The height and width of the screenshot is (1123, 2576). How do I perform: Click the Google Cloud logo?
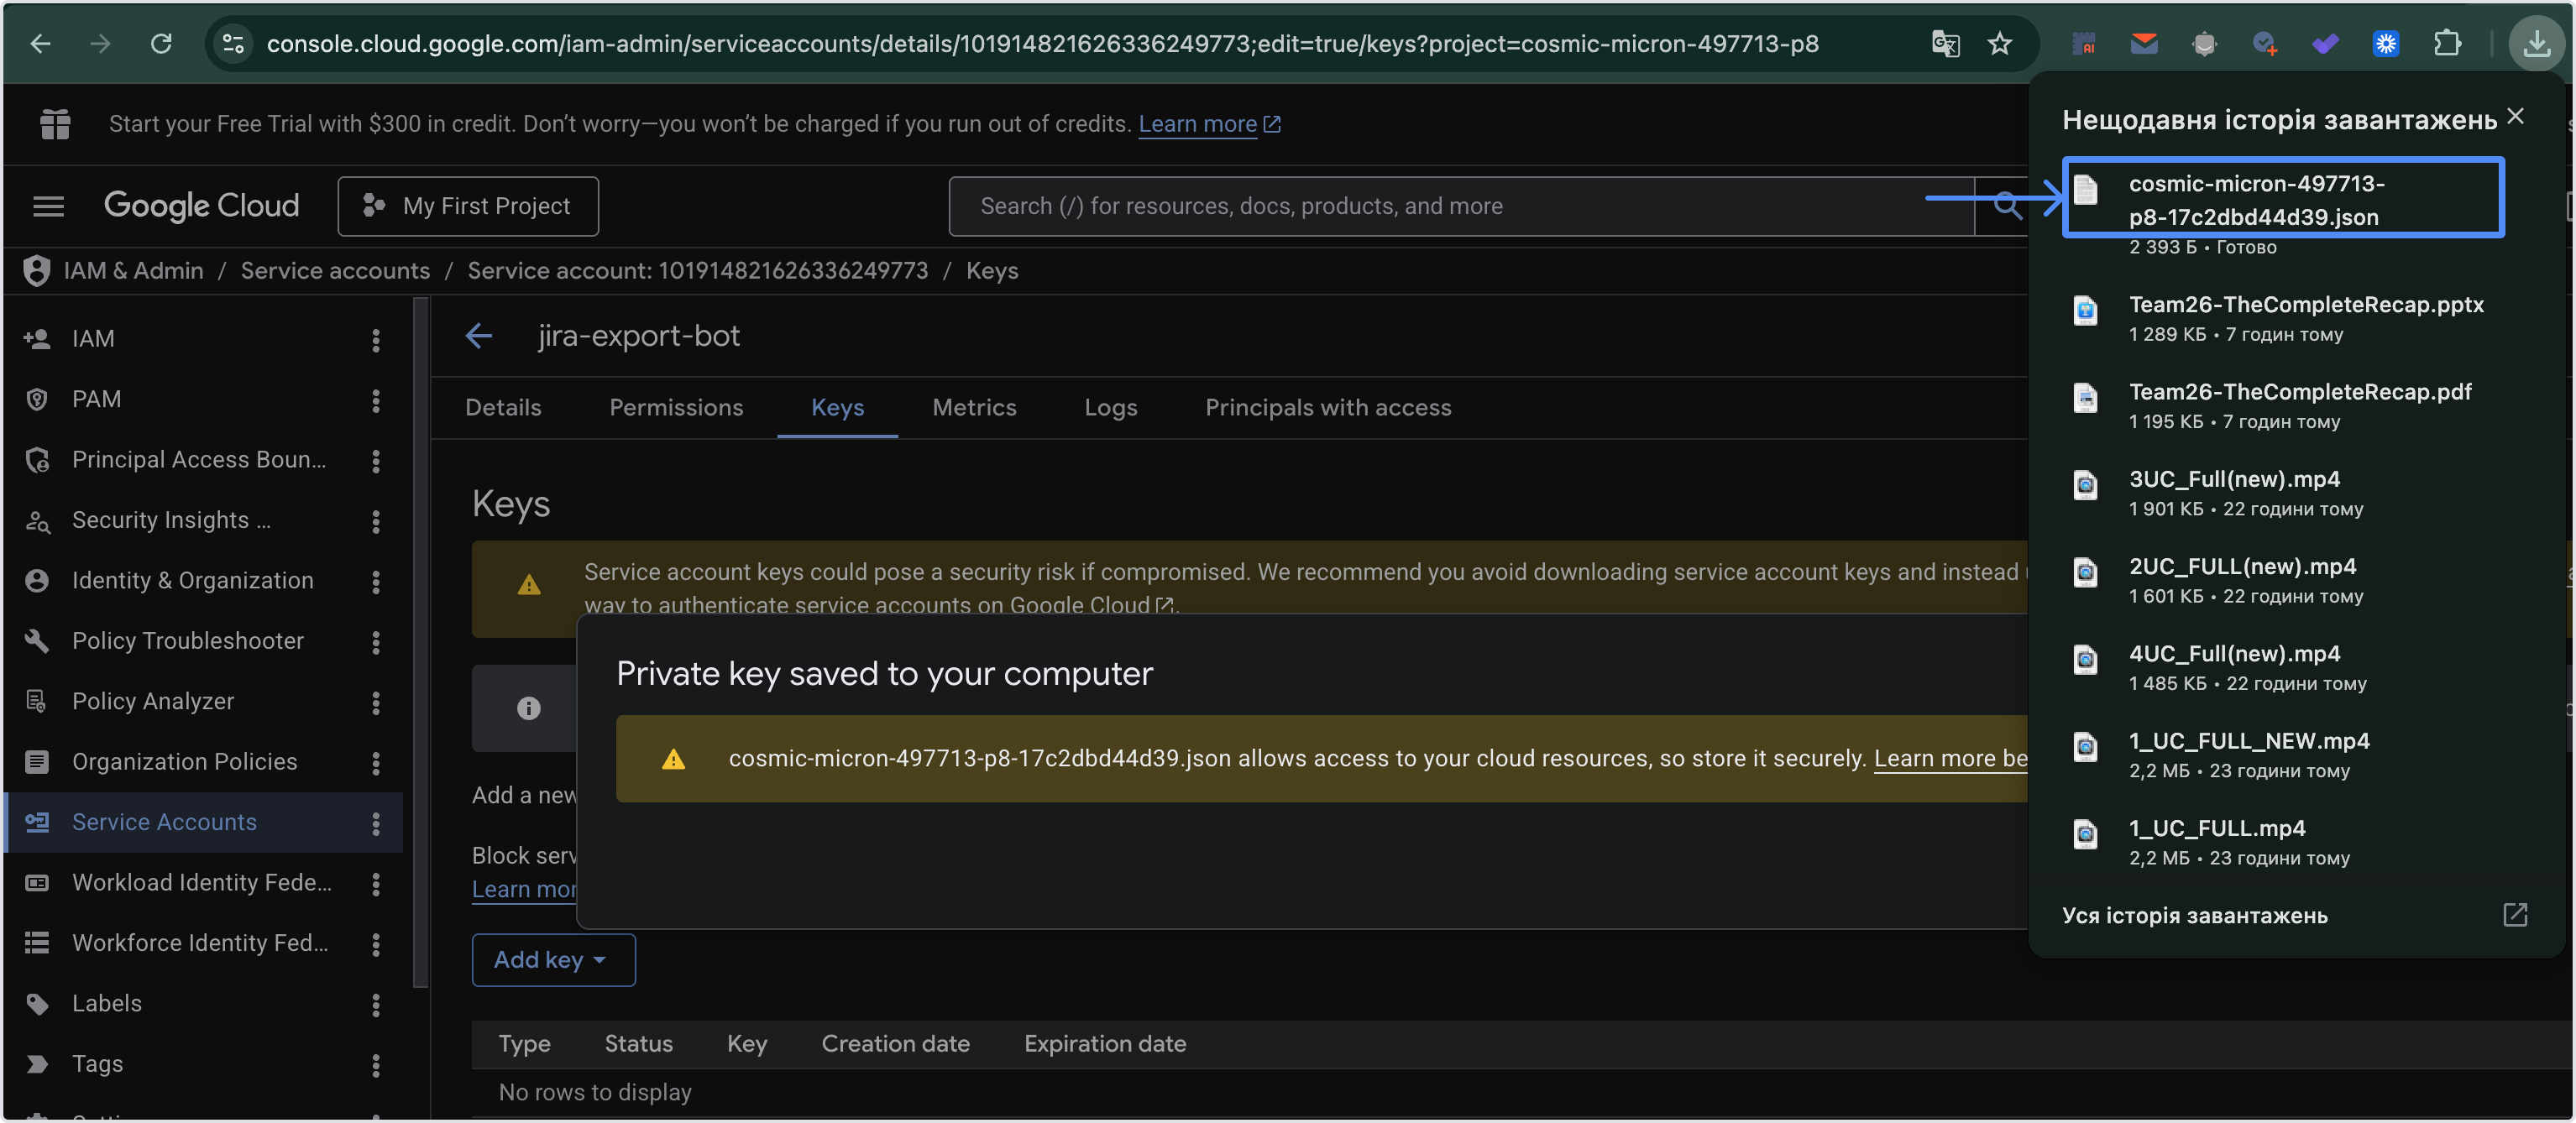pos(201,206)
